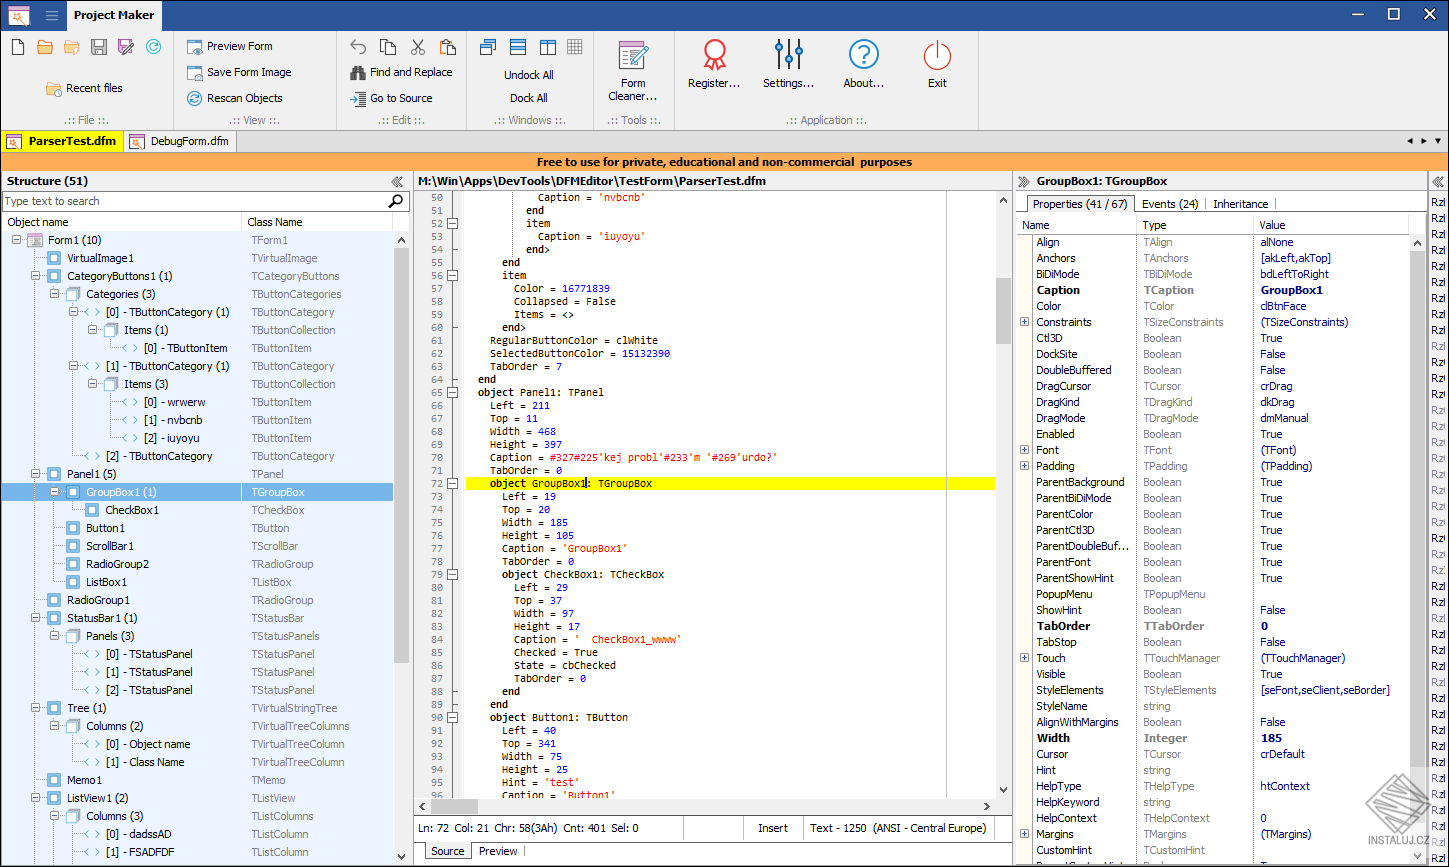1449x867 pixels.
Task: Click the Paste clipboard icon
Action: (447, 47)
